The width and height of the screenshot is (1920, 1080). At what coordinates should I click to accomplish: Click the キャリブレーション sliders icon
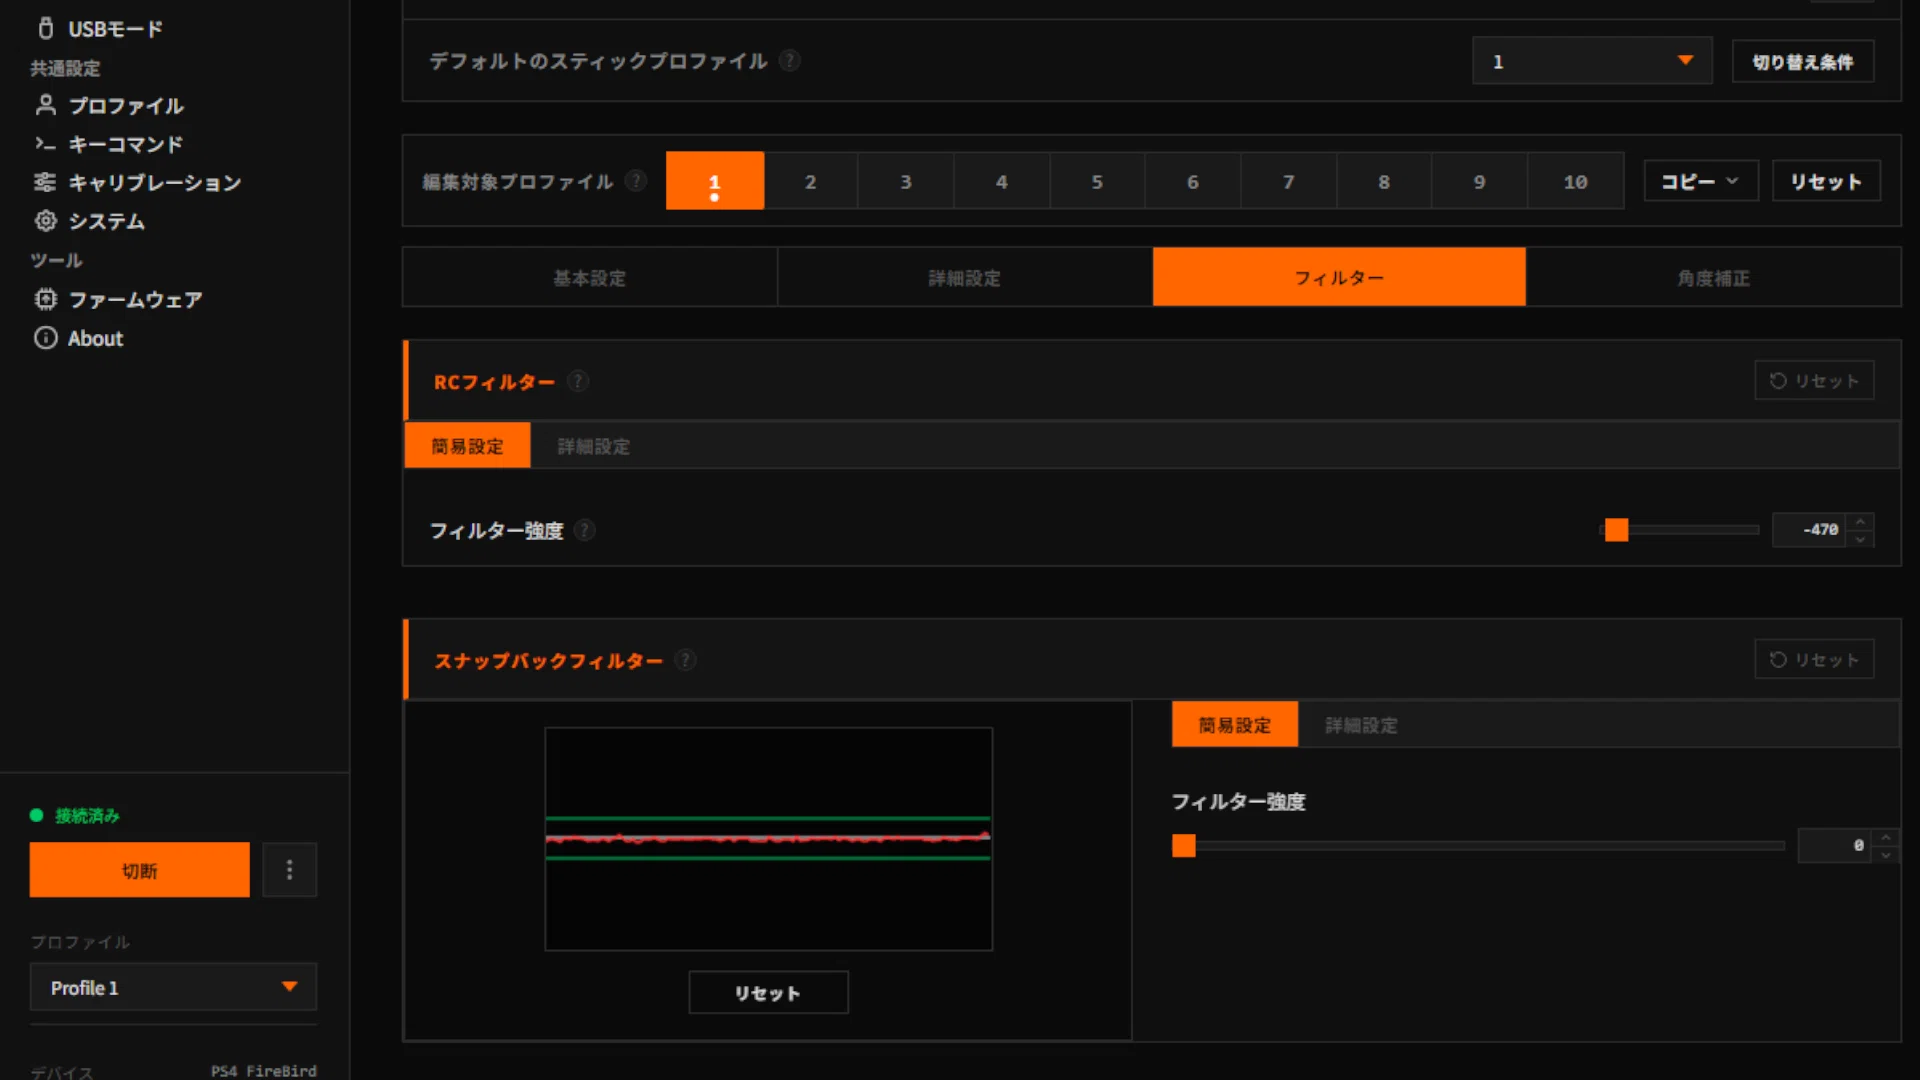45,182
